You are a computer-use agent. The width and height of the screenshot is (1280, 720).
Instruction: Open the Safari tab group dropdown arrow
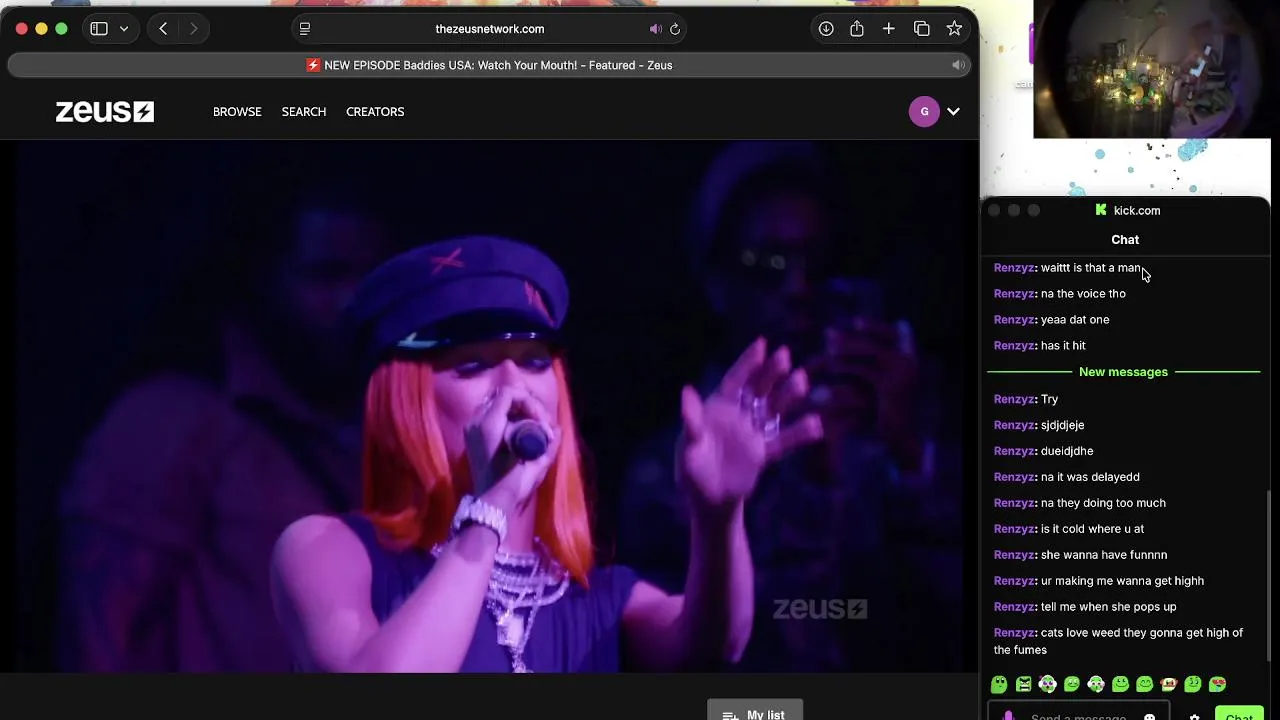click(x=124, y=29)
